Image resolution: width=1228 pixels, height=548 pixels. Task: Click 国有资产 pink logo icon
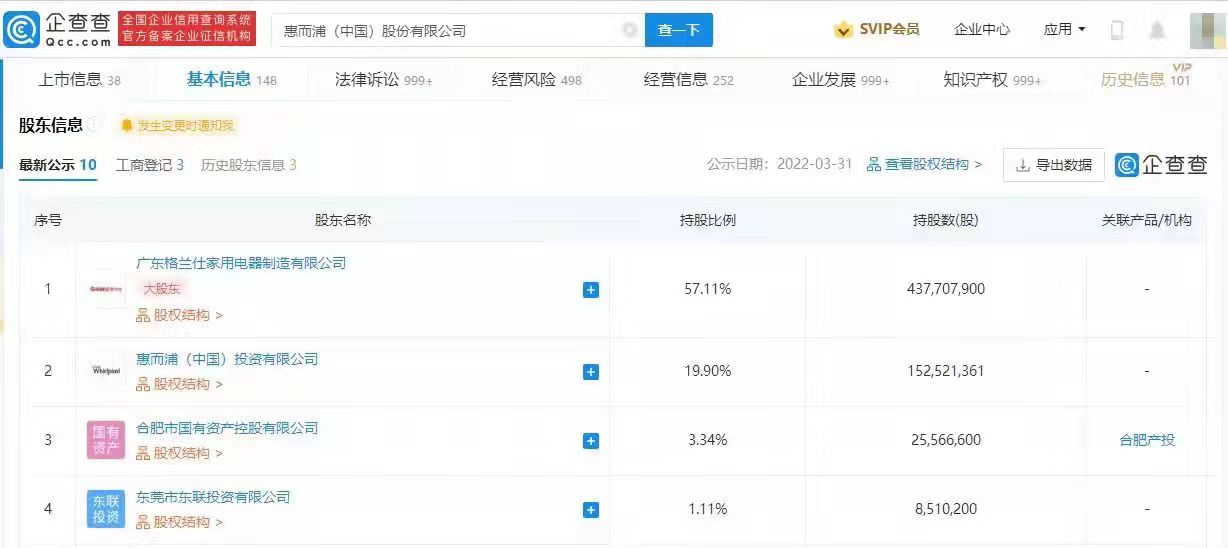106,440
